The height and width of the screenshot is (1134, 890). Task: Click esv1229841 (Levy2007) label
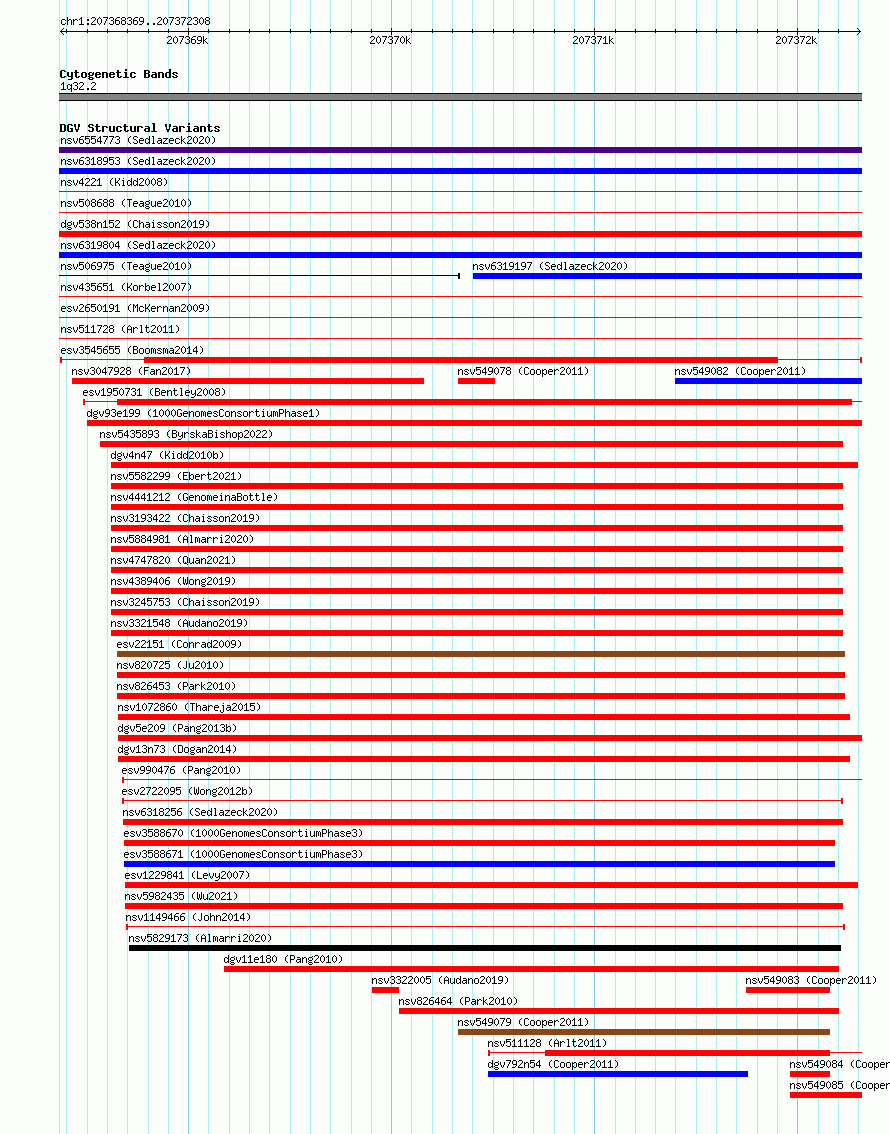[187, 874]
